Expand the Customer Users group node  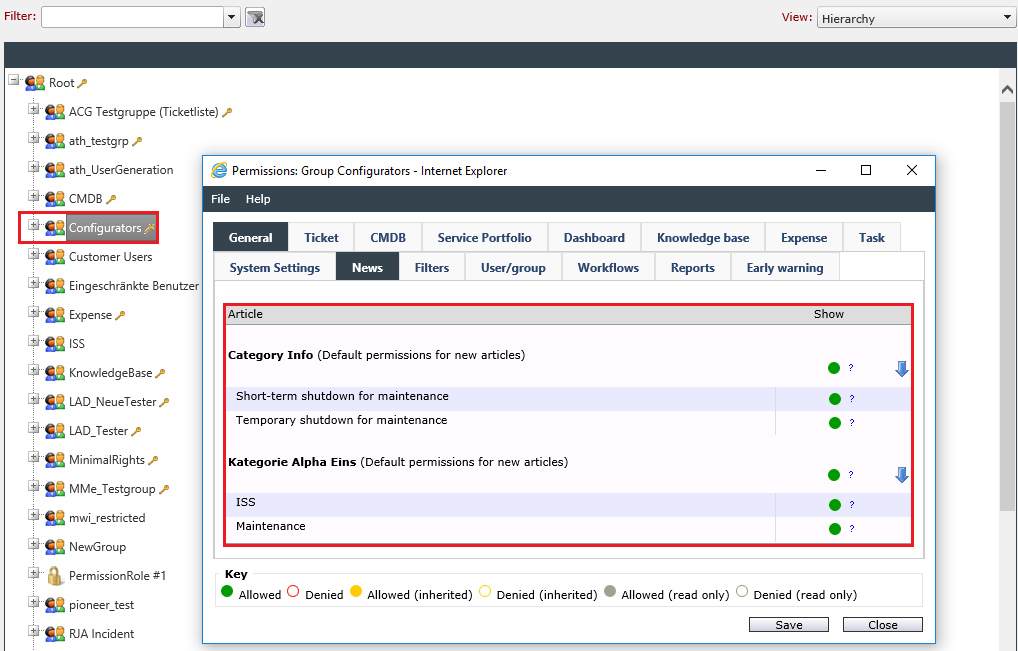(33, 254)
